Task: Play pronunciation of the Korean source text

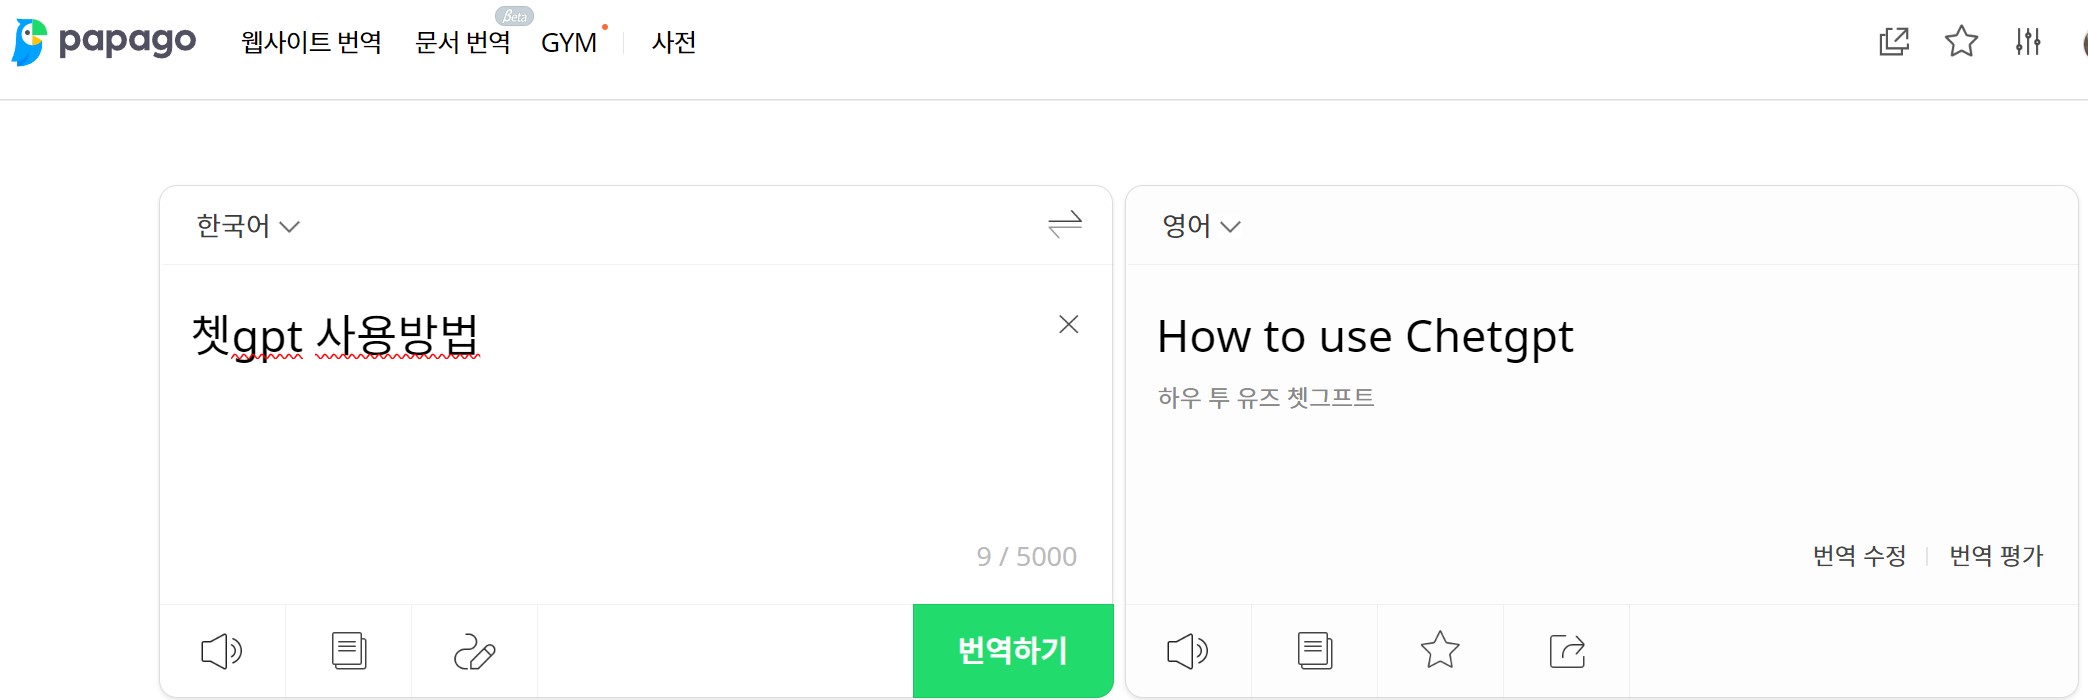Action: coord(222,650)
